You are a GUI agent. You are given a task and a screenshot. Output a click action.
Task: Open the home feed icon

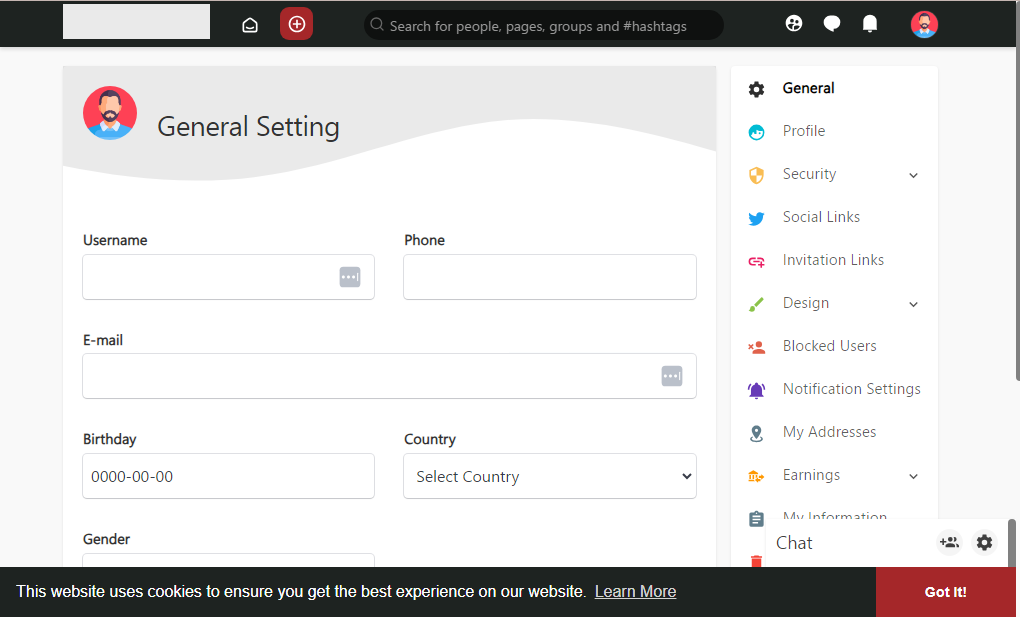click(250, 25)
